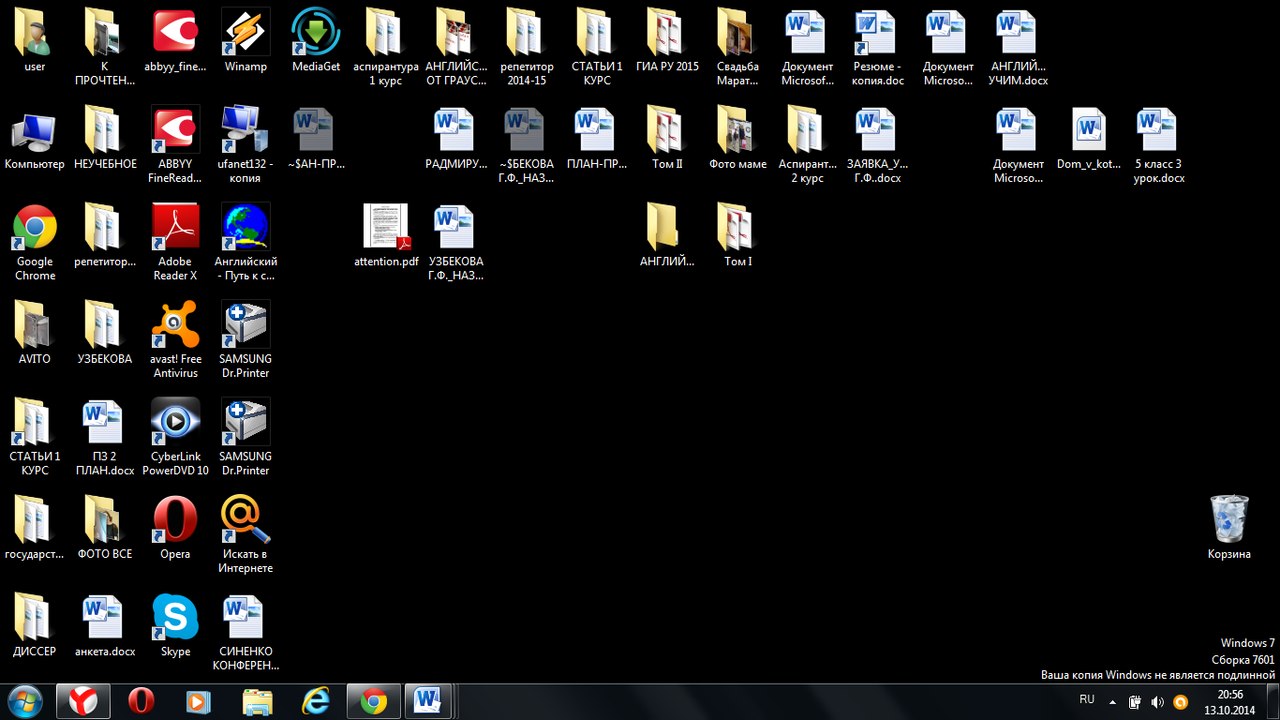Open Google Chrome desktop shortcut
Viewport: 1280px width, 720px height.
[x=35, y=241]
